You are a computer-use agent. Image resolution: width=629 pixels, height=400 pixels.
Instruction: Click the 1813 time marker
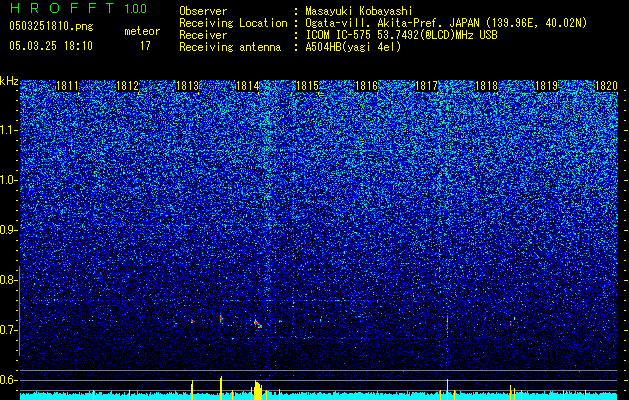187,86
